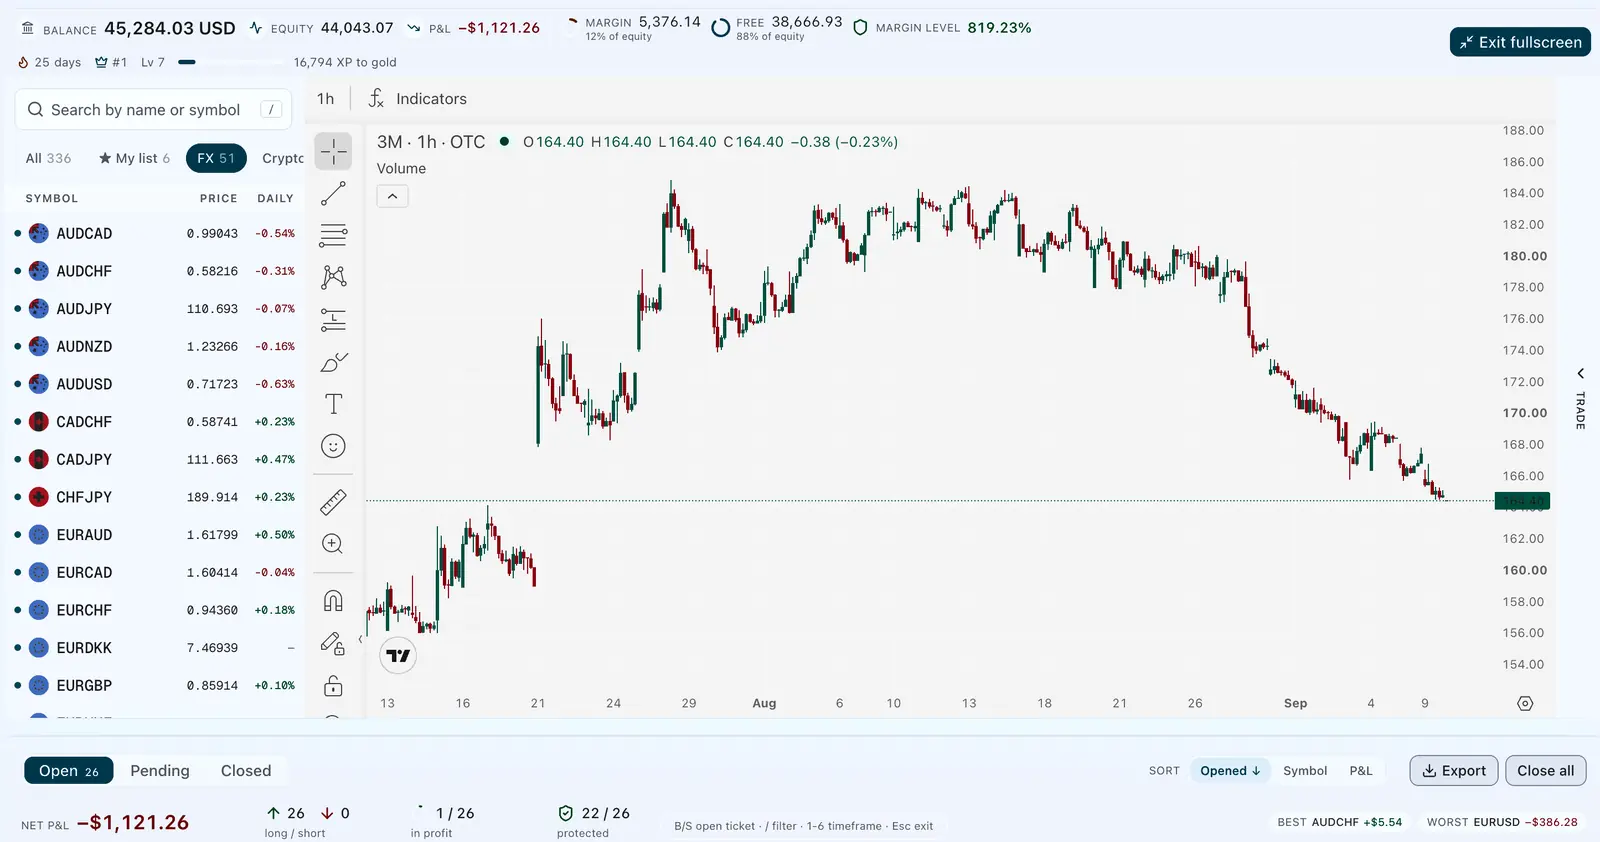Image resolution: width=1600 pixels, height=842 pixels.
Task: Select the ruler measure tool
Action: pos(333,501)
